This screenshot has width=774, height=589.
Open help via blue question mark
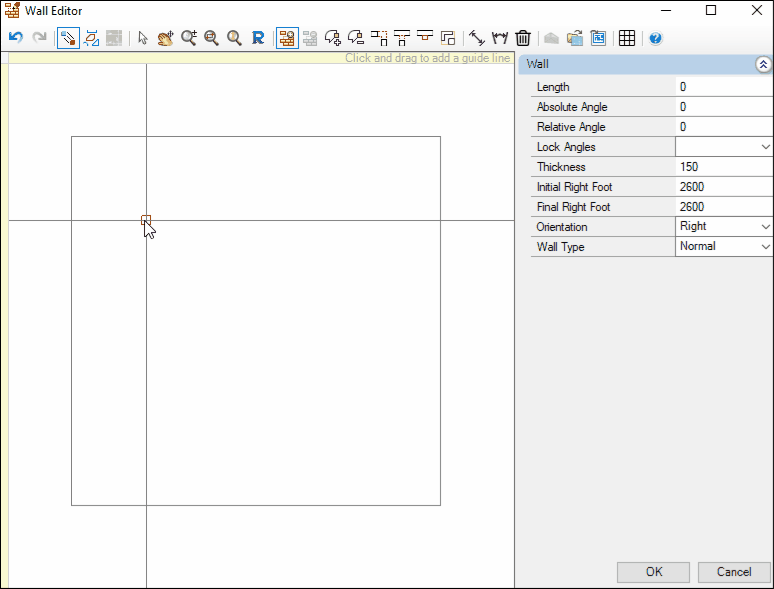tap(656, 38)
